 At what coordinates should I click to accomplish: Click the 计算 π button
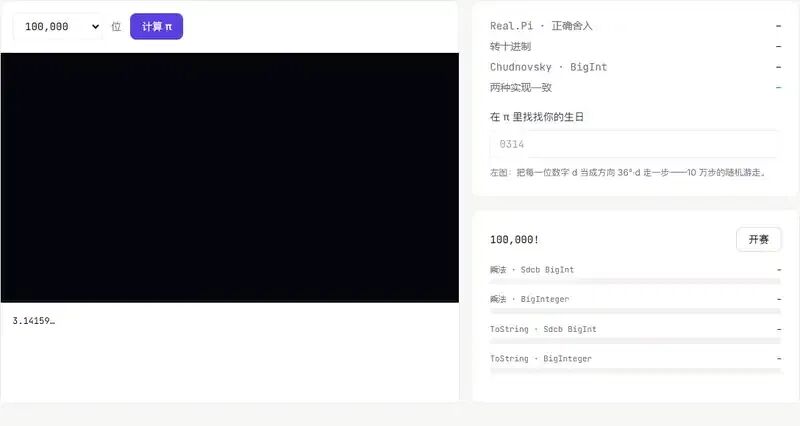[157, 27]
